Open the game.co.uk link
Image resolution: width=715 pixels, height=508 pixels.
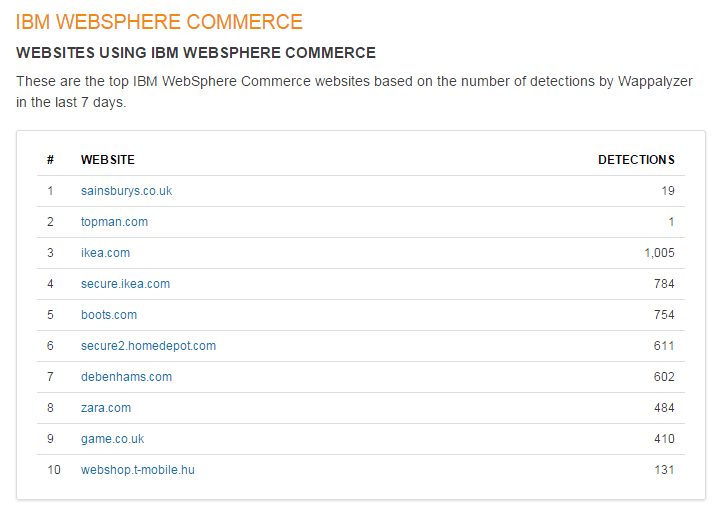coord(112,439)
